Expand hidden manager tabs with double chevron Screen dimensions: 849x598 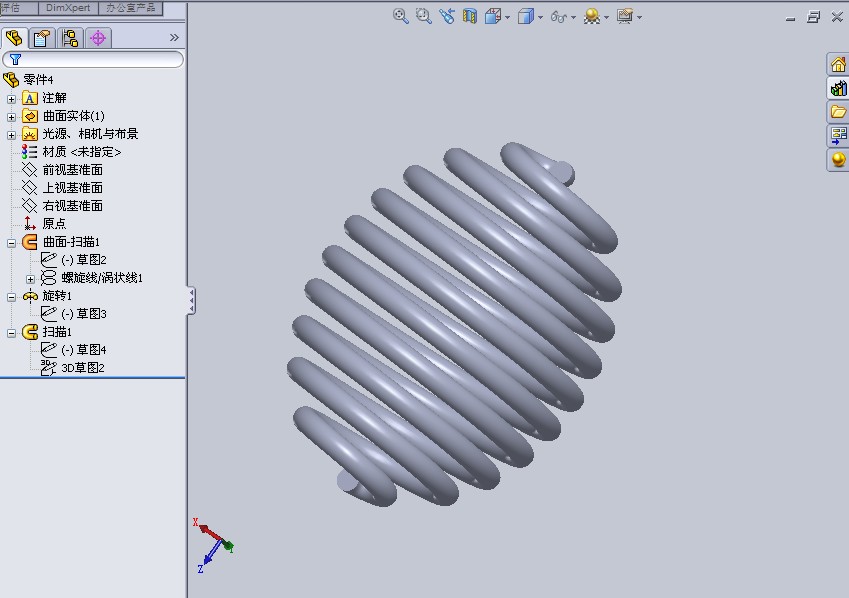pyautogui.click(x=174, y=37)
